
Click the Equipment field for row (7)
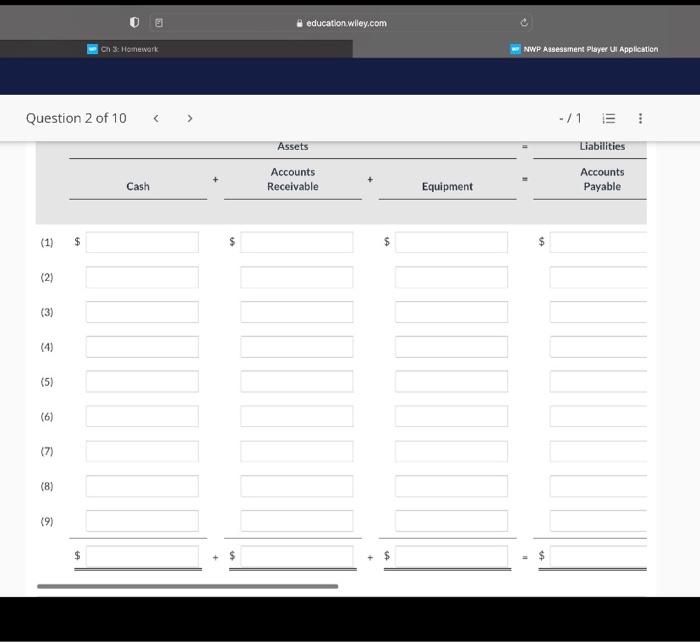pyautogui.click(x=451, y=451)
